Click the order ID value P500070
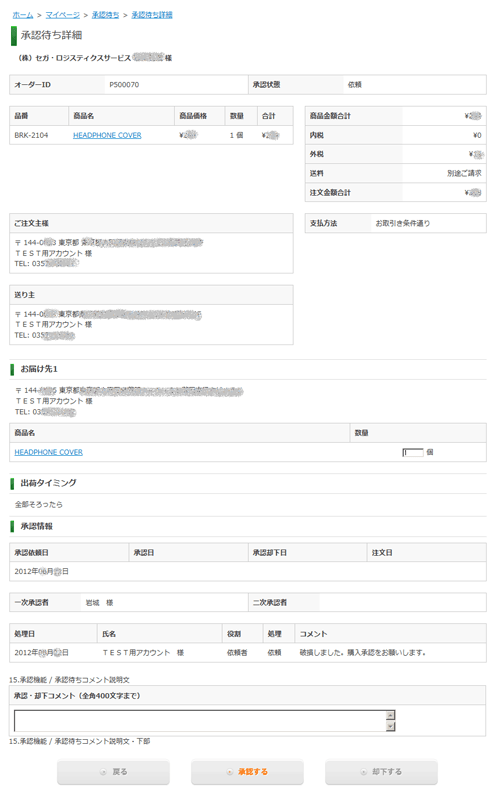Viewport: 497px width, 796px height. (x=124, y=85)
